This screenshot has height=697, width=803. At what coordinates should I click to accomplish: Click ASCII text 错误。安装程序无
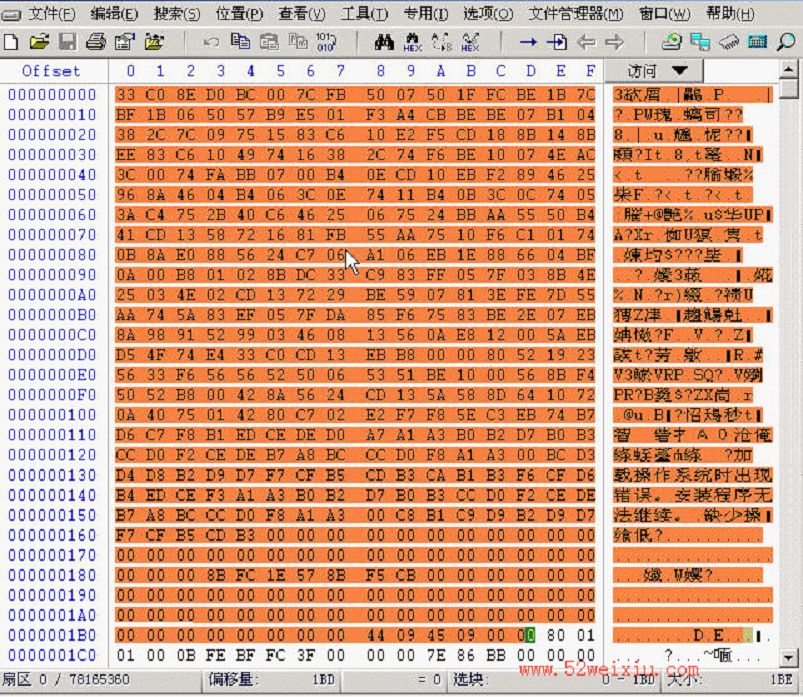click(x=692, y=495)
